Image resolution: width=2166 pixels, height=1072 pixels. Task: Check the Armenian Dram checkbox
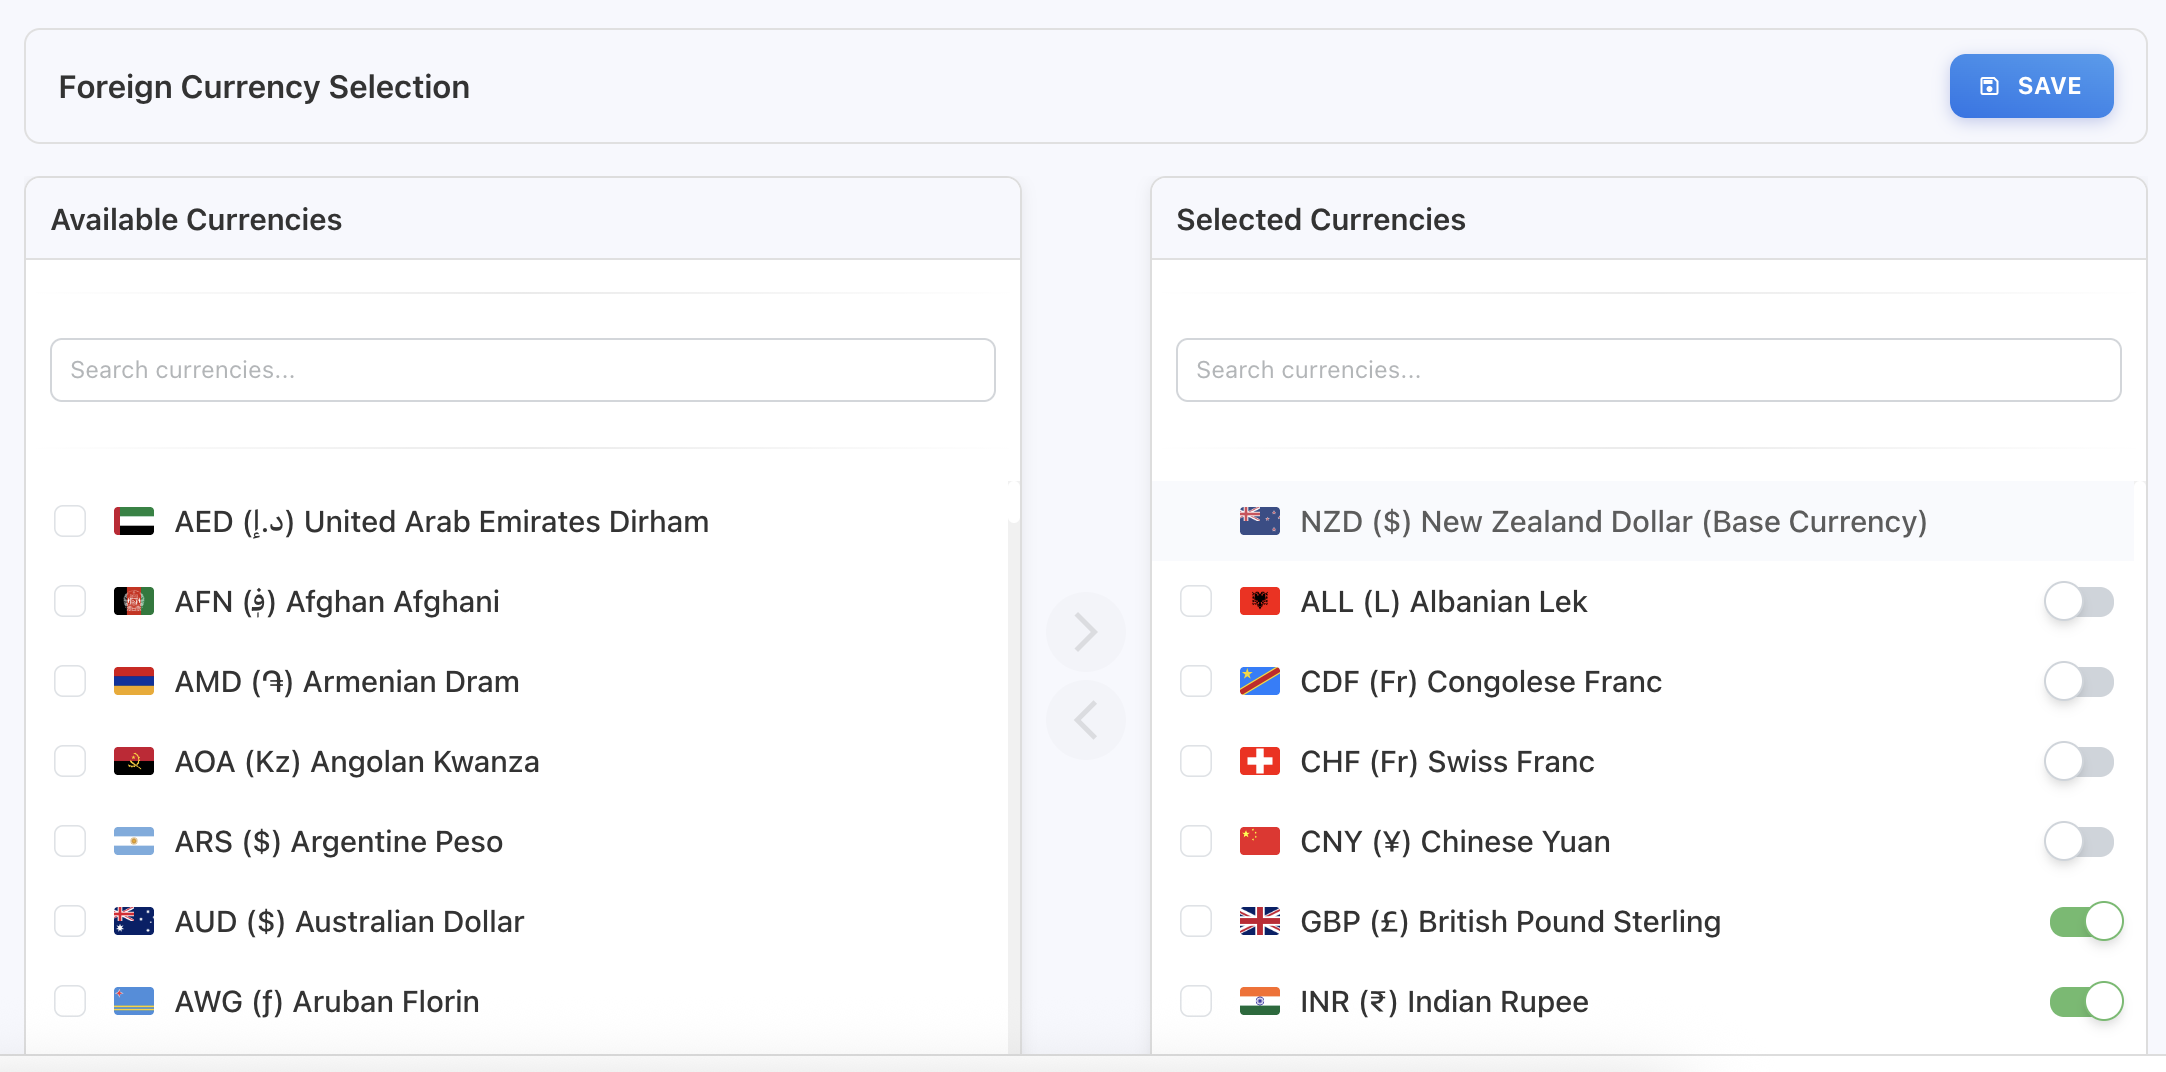click(x=70, y=682)
